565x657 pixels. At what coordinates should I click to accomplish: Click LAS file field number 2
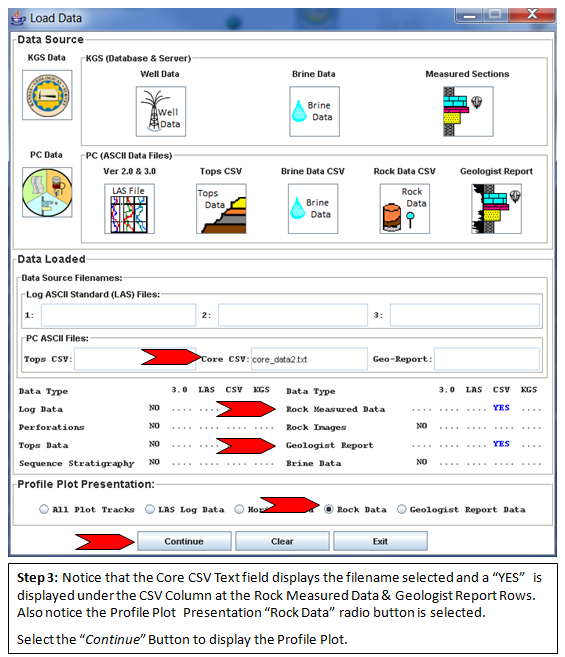(x=293, y=315)
